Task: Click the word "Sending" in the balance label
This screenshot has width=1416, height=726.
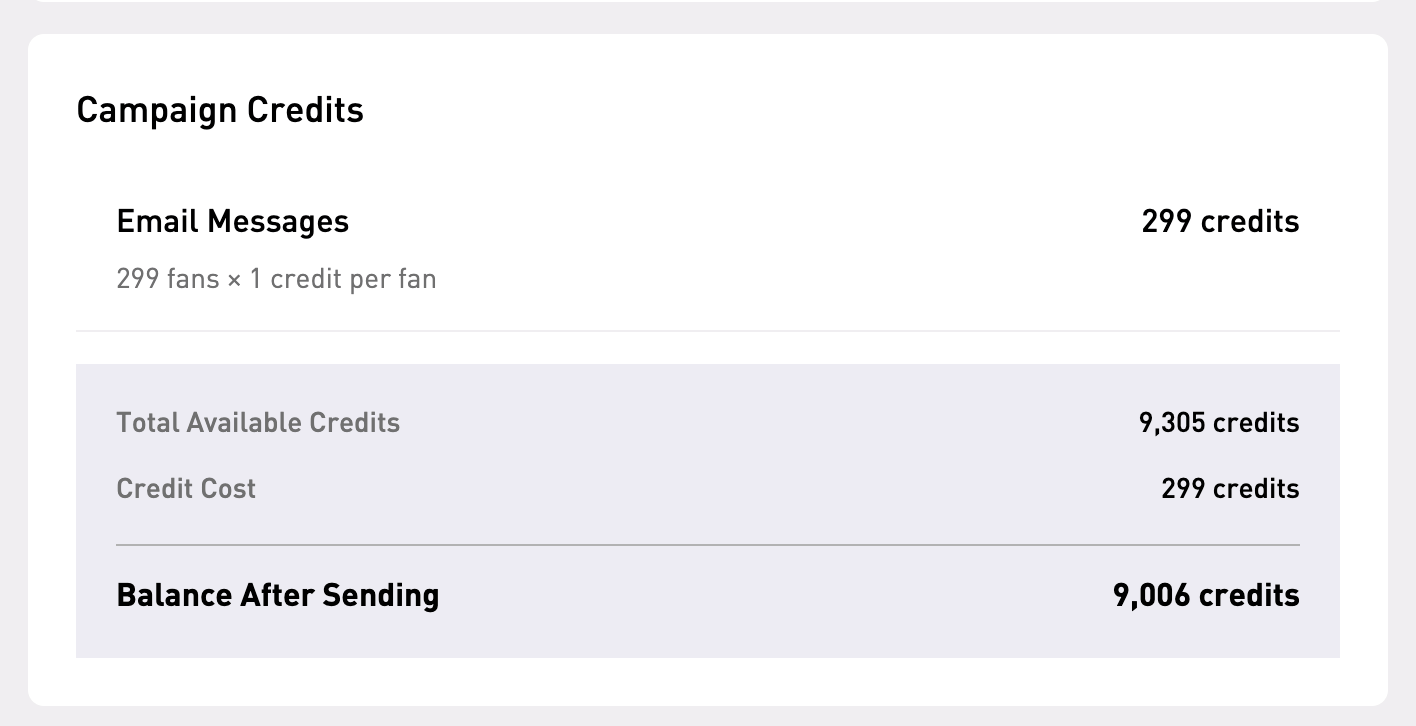Action: (x=381, y=596)
